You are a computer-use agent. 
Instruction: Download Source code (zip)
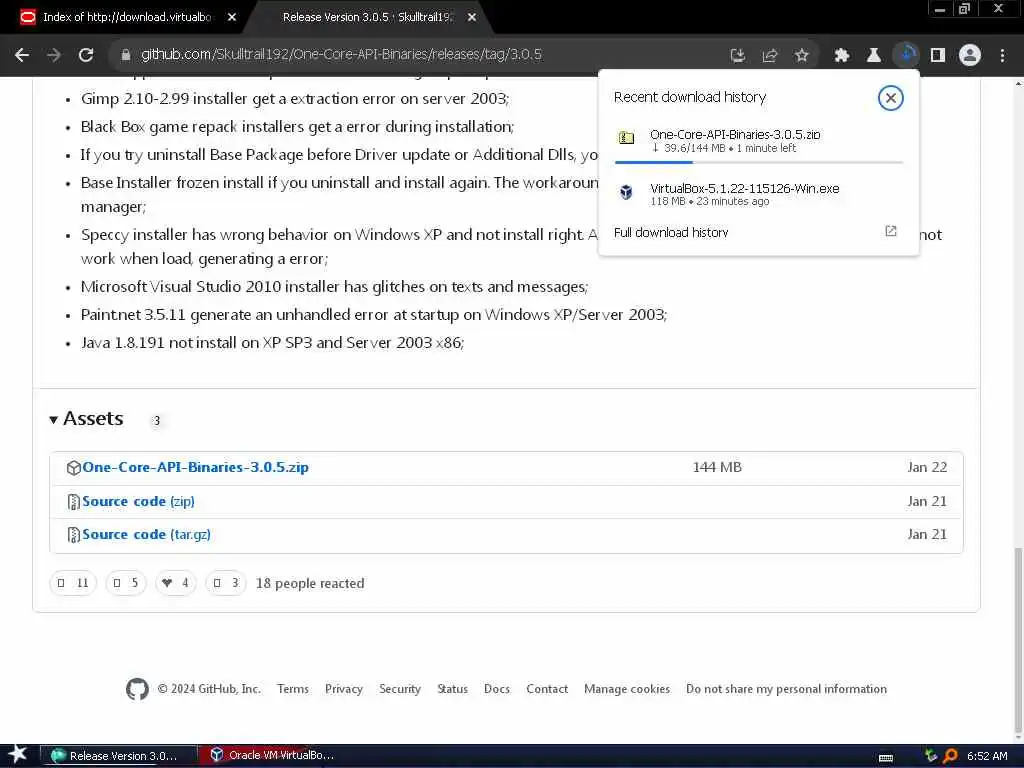138,502
